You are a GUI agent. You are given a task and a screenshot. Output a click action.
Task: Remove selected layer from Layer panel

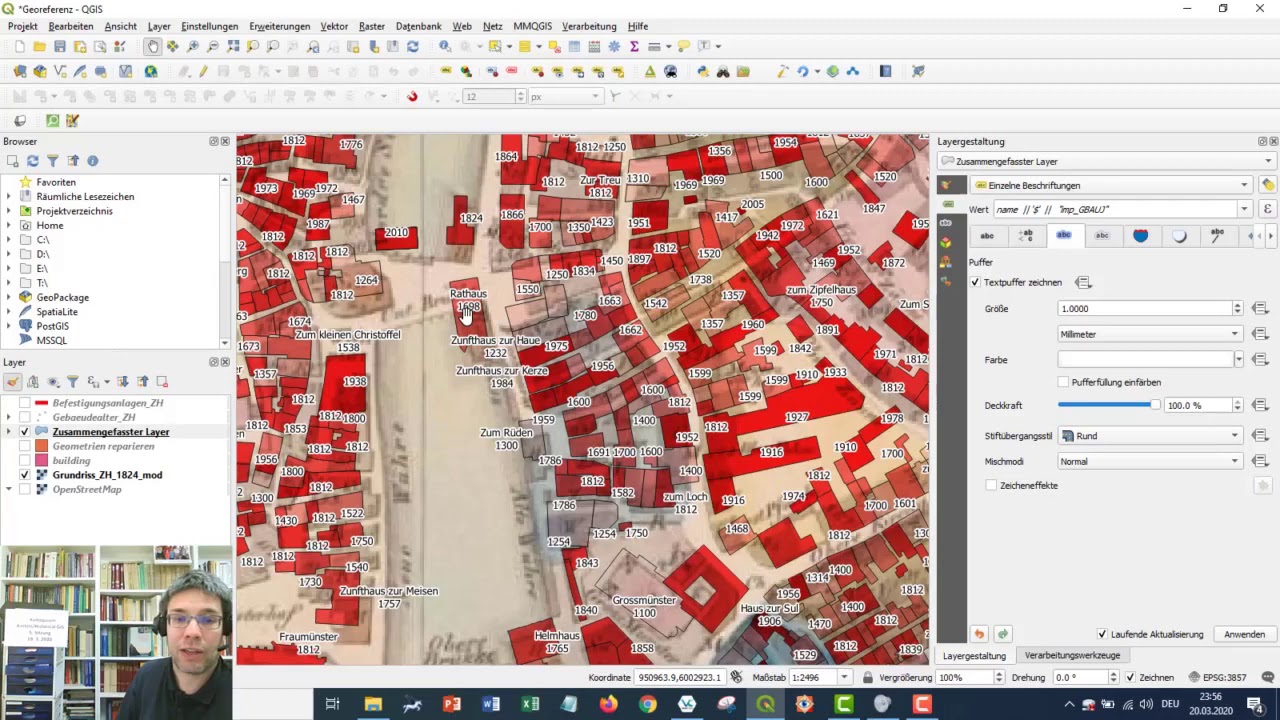[x=162, y=381]
